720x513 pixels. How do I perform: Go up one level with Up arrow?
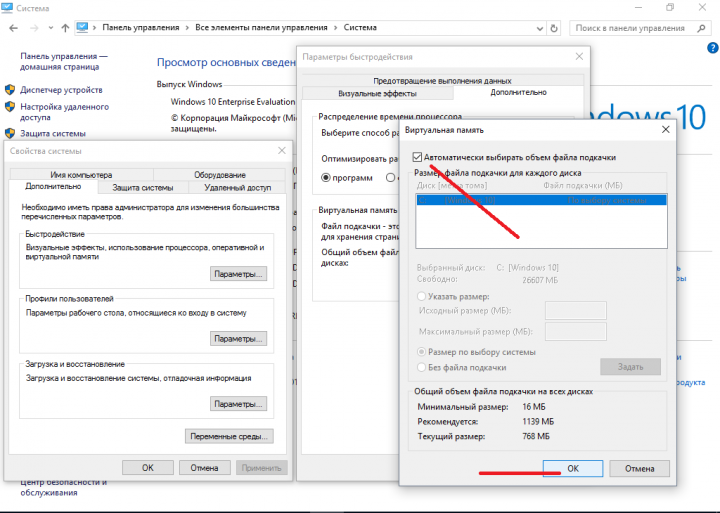click(x=65, y=28)
